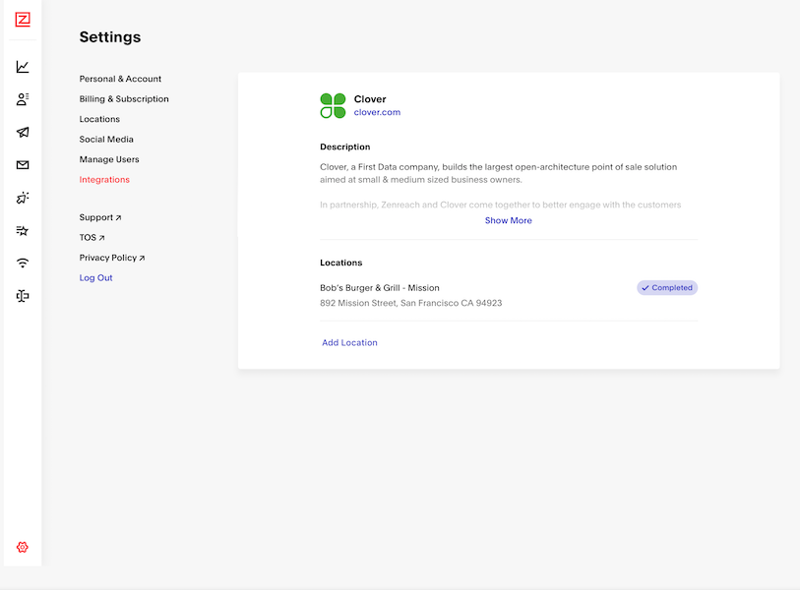This screenshot has width=800, height=590.
Task: Click the red settings gear icon
Action: (22, 547)
